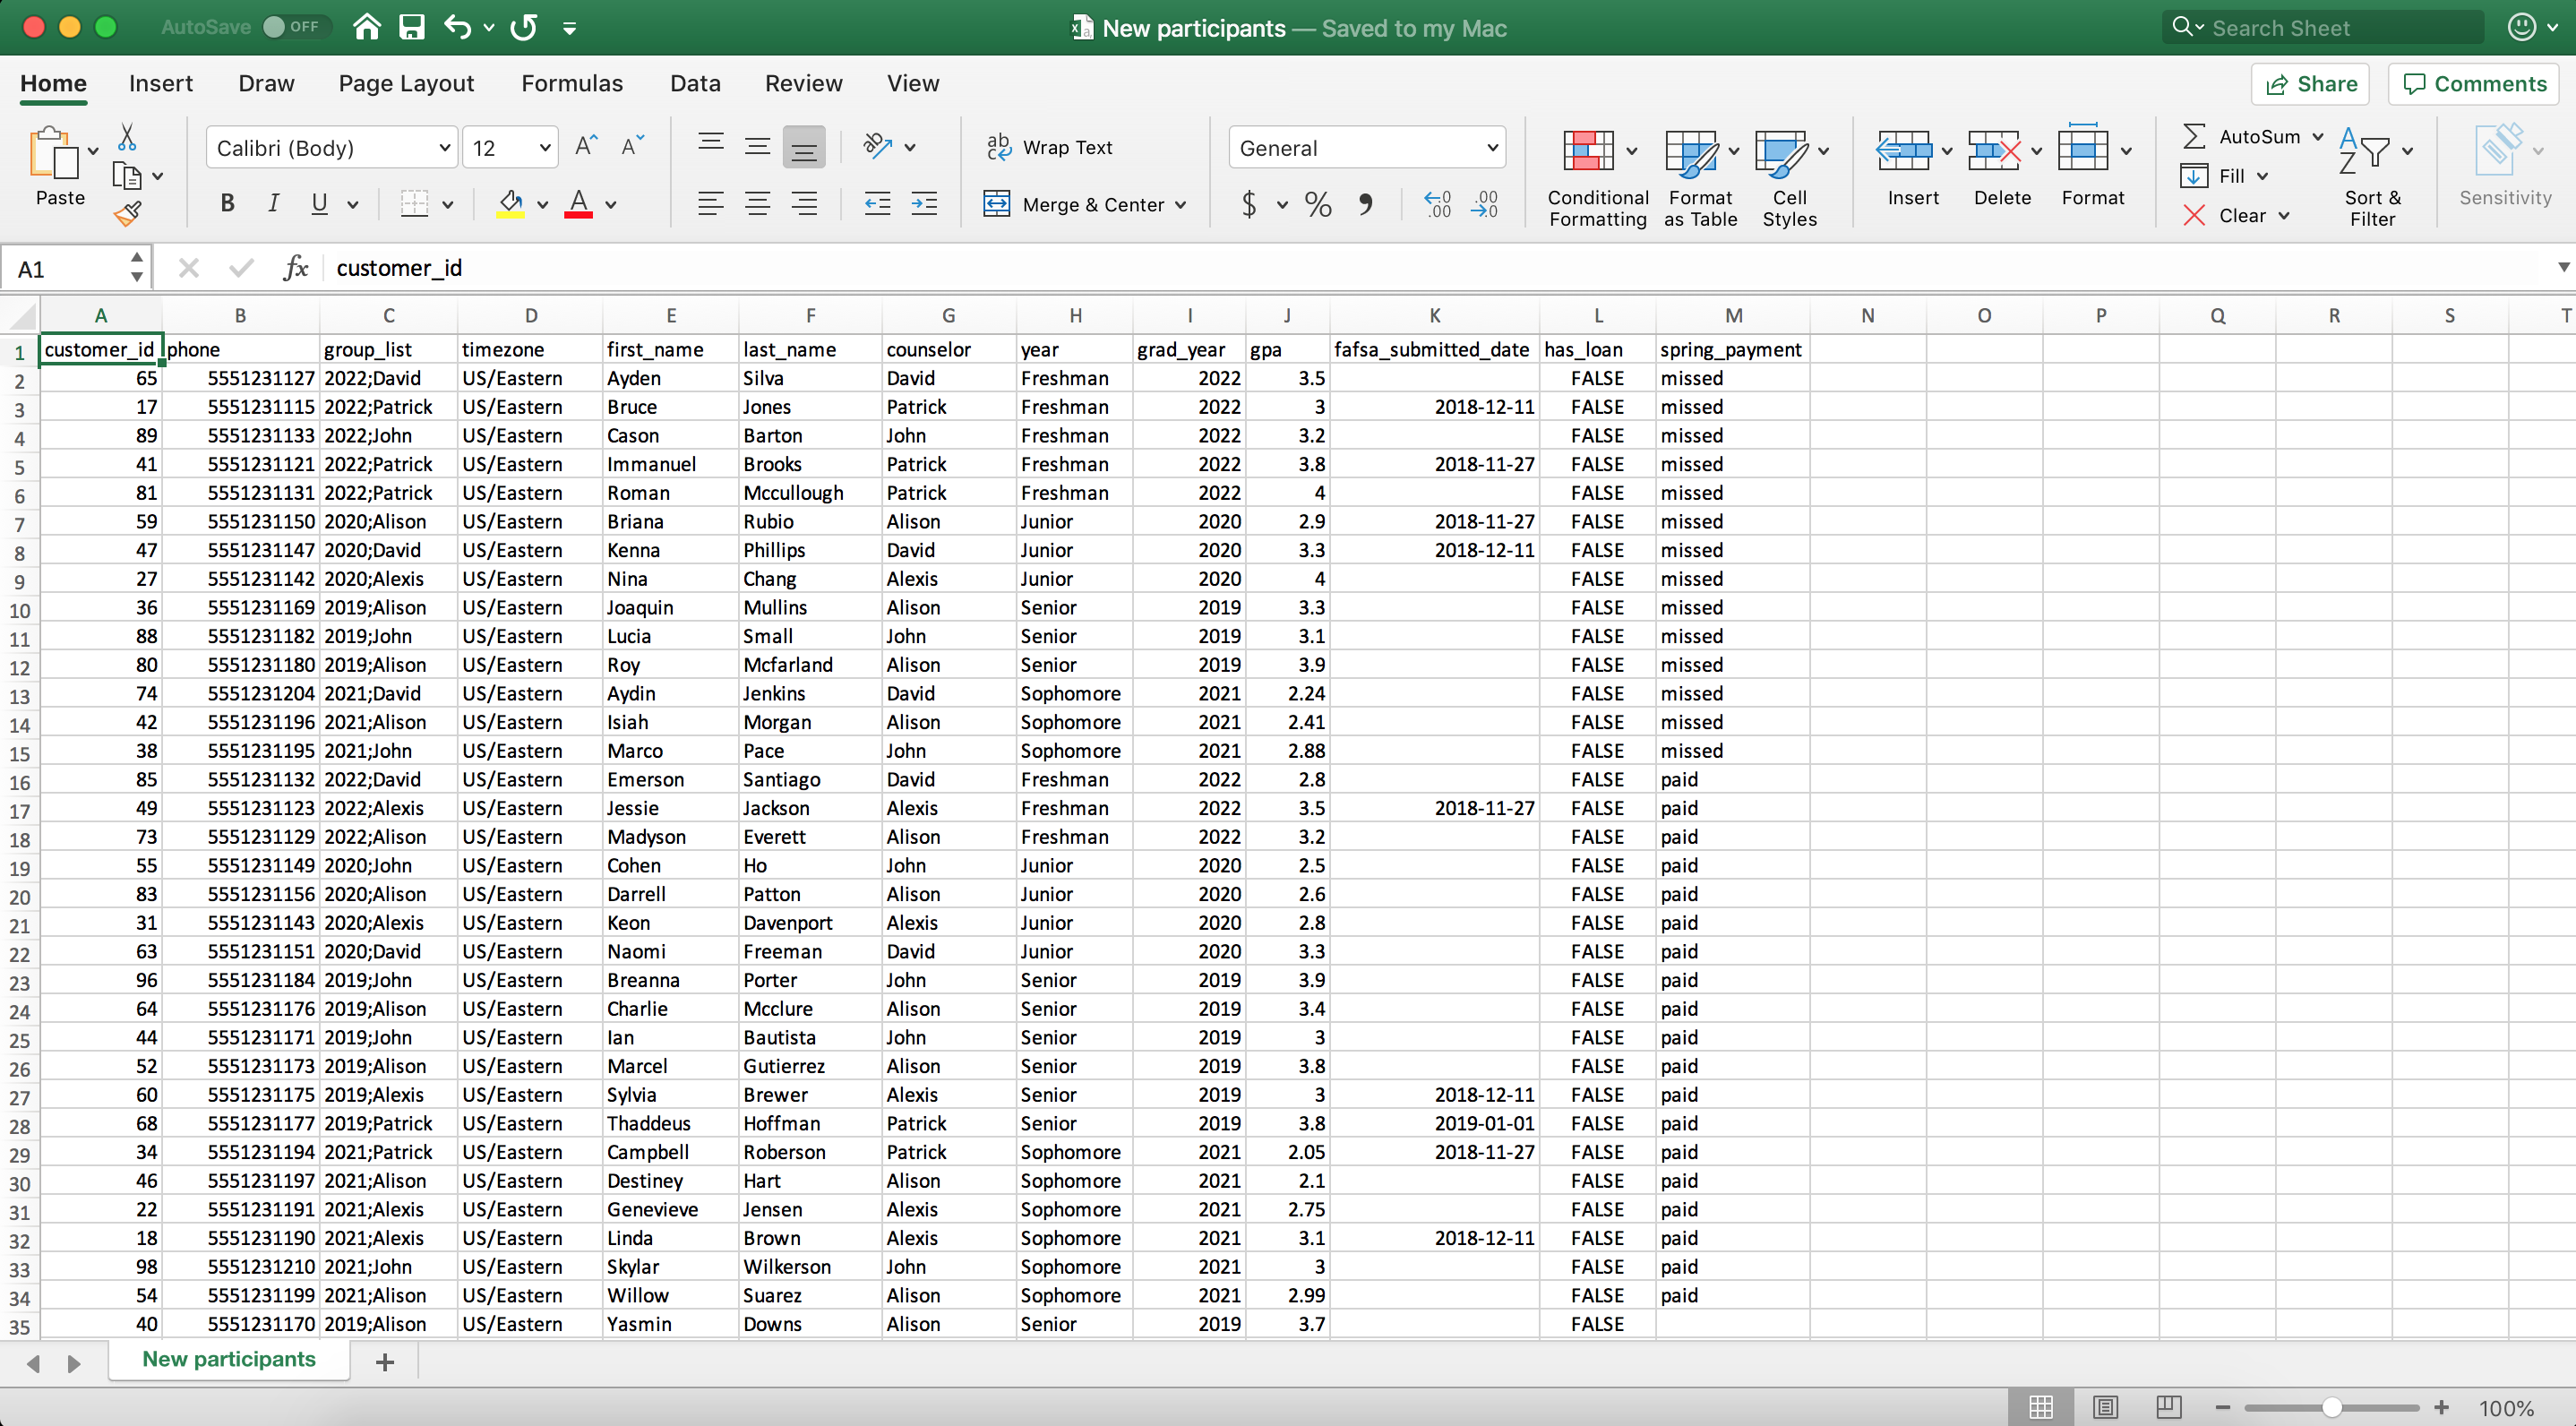Open Cell Styles gallery
The image size is (2576, 1426).
pos(1789,178)
